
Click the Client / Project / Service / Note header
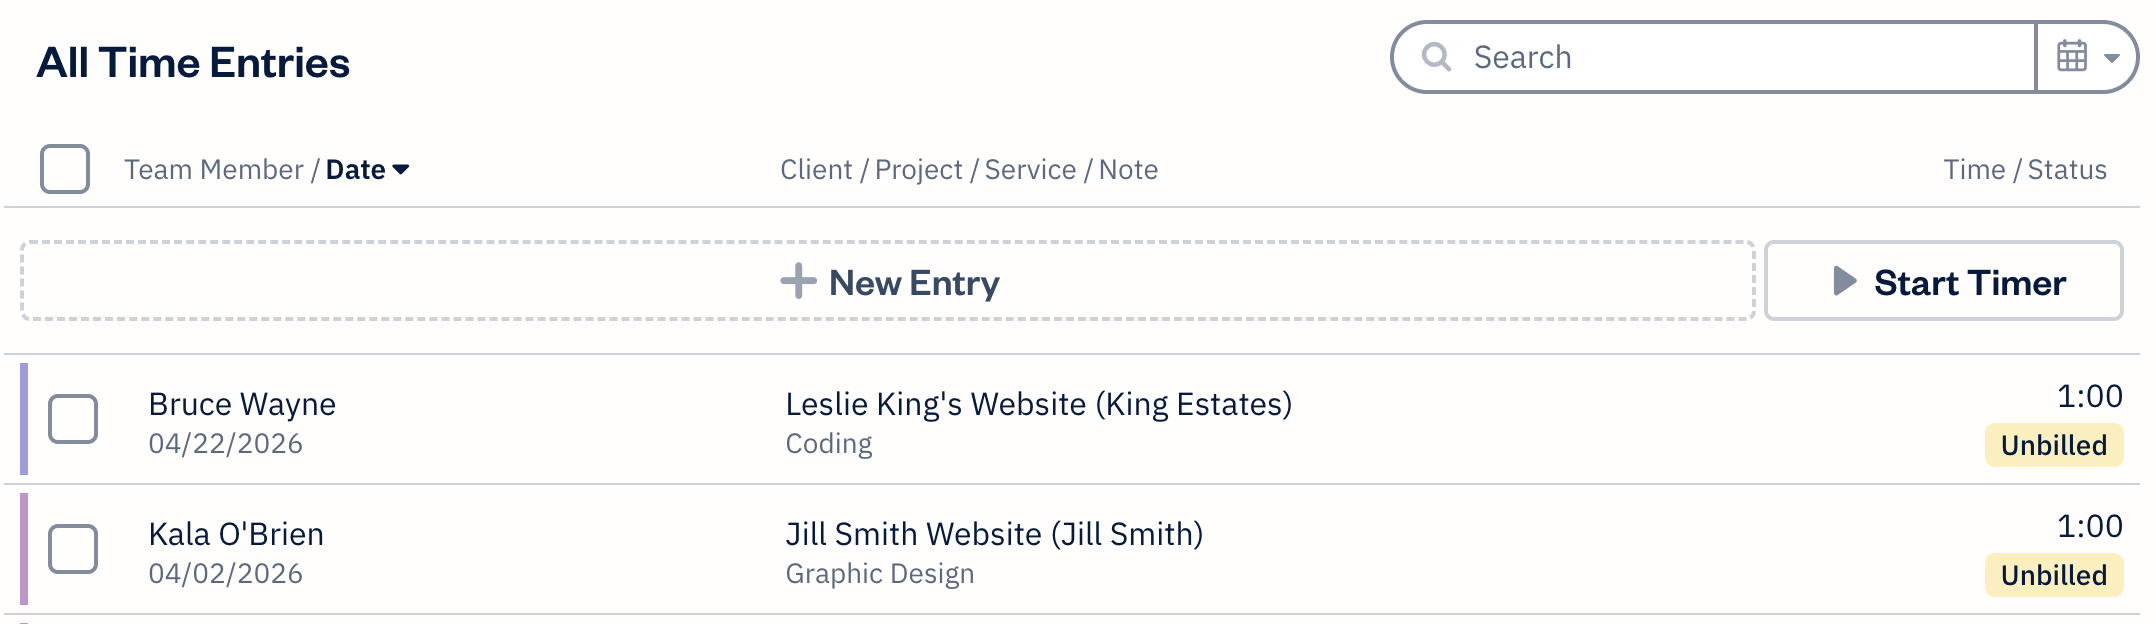(x=968, y=170)
